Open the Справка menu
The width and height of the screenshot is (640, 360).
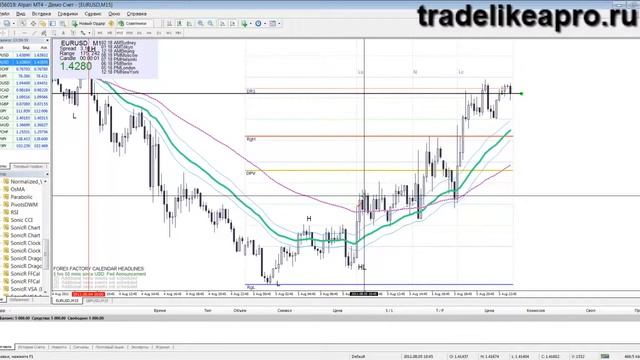pyautogui.click(x=136, y=13)
